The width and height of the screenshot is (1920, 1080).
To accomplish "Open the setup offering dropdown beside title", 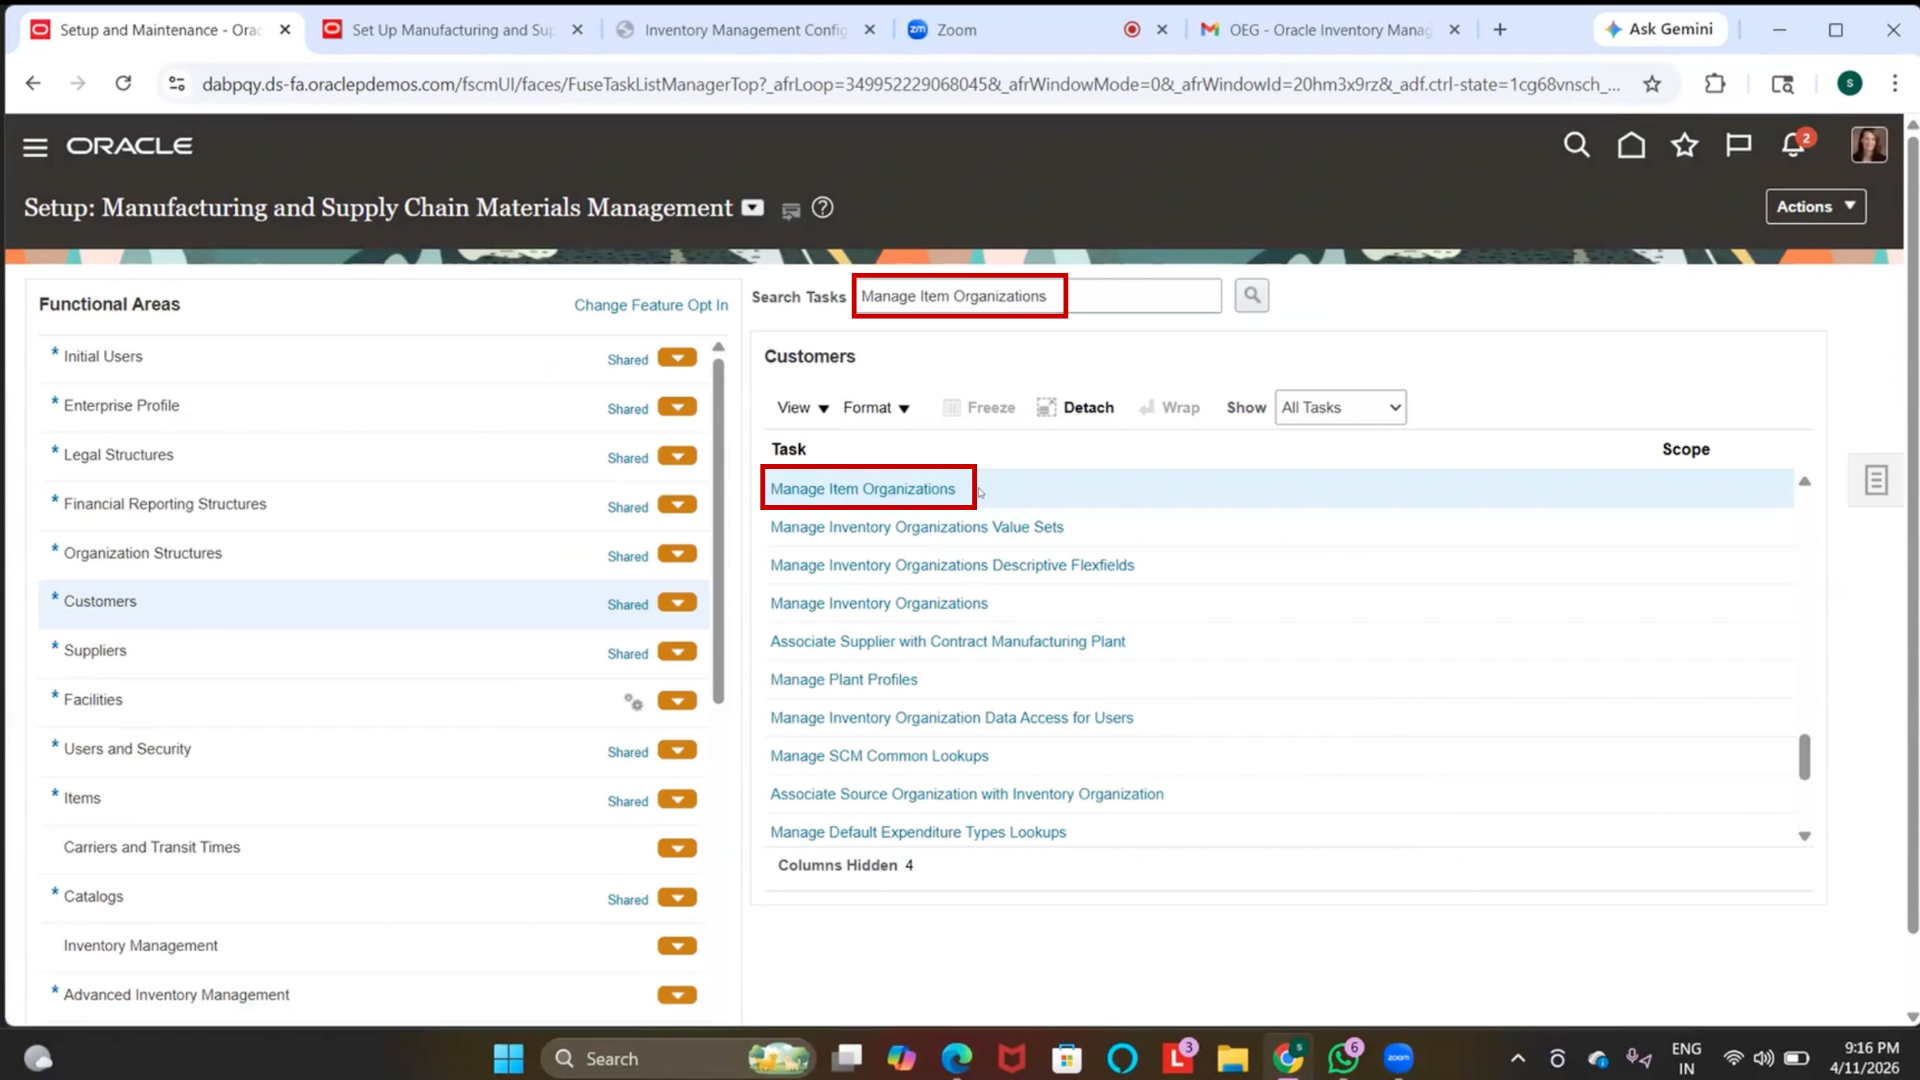I will pyautogui.click(x=752, y=208).
